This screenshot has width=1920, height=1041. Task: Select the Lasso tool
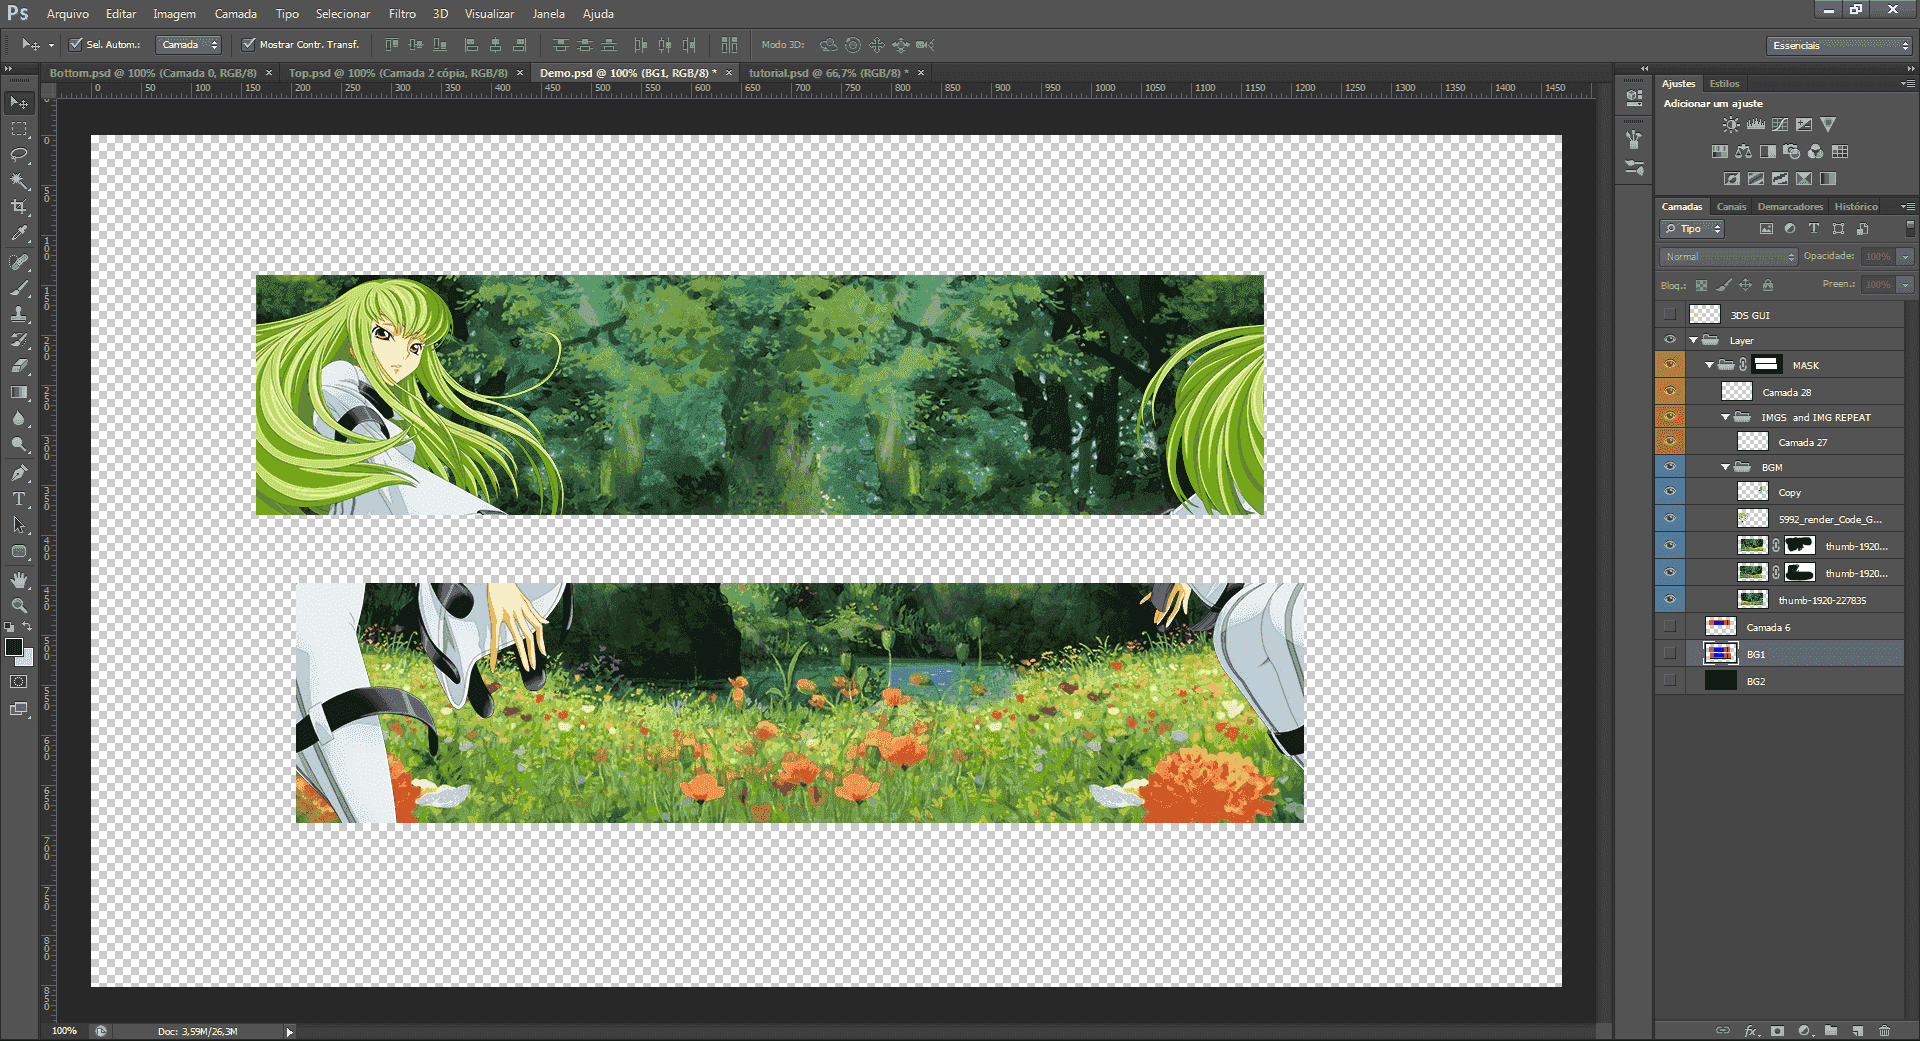coord(19,155)
